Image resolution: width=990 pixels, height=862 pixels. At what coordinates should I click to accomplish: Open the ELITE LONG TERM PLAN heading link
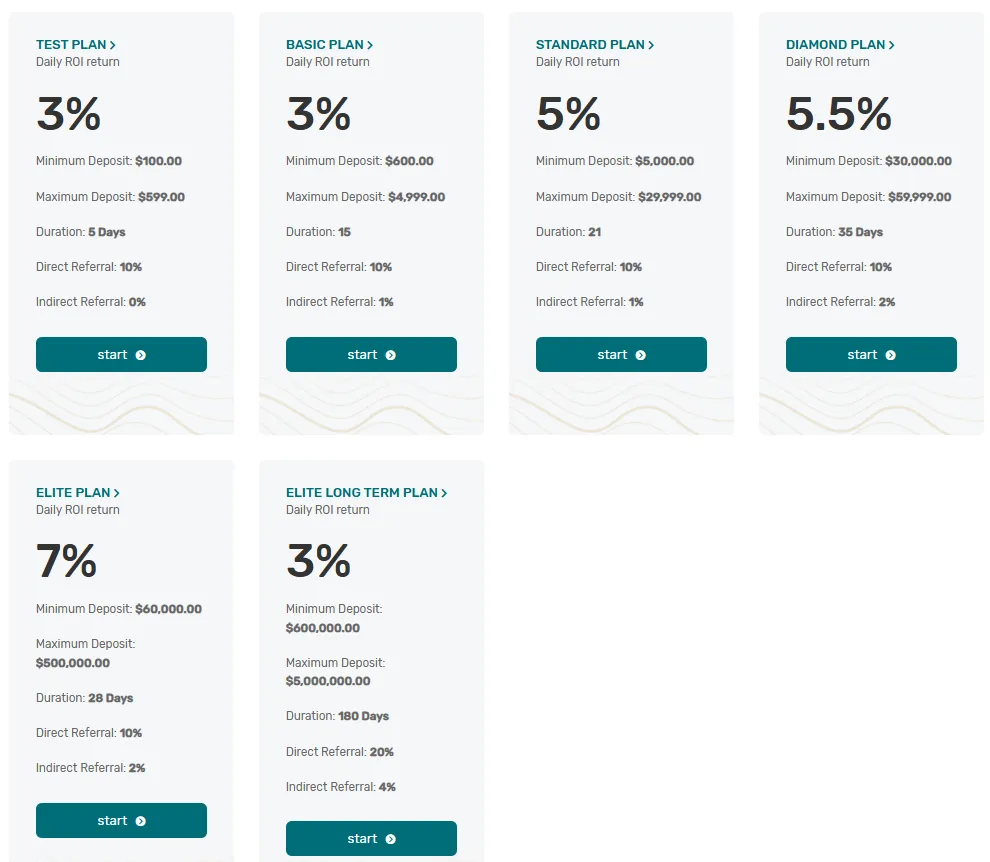[x=361, y=493]
